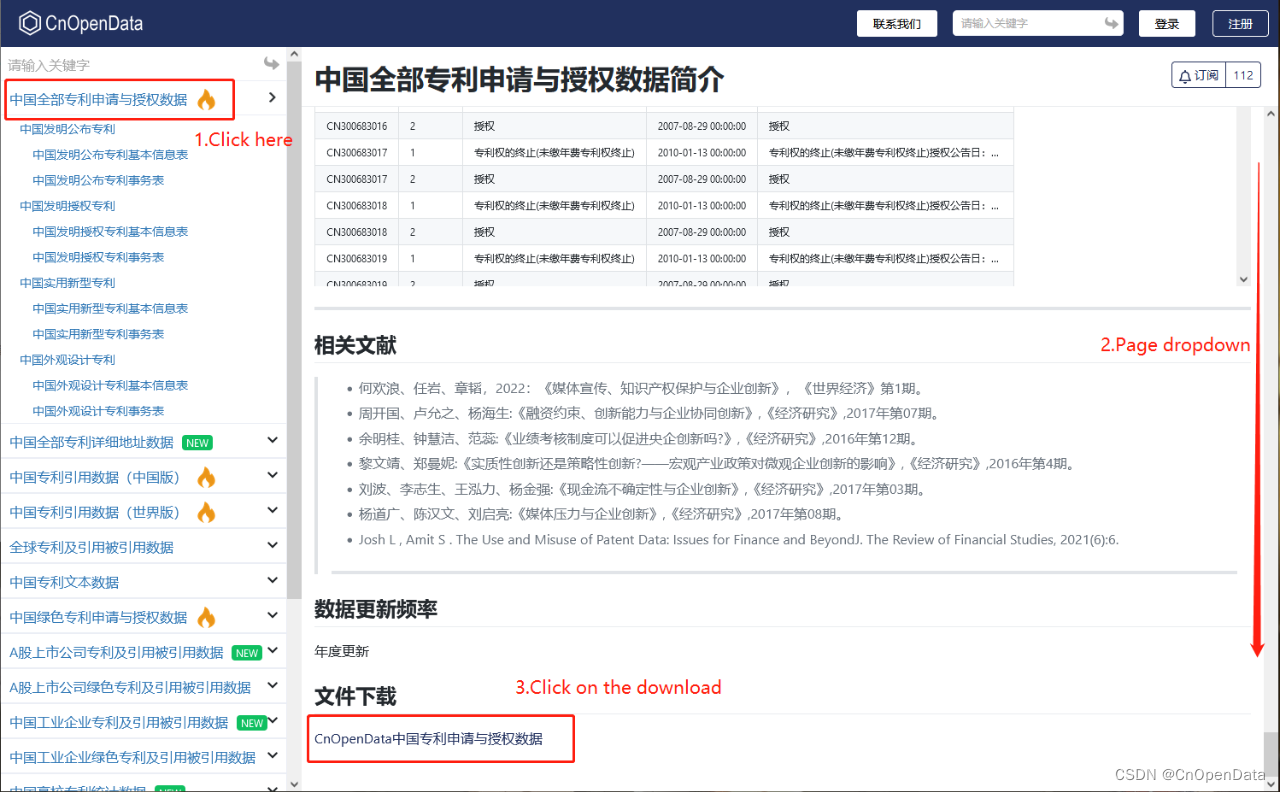
Task: Expand 中国专利文本数据 chevron
Action: tap(272, 580)
